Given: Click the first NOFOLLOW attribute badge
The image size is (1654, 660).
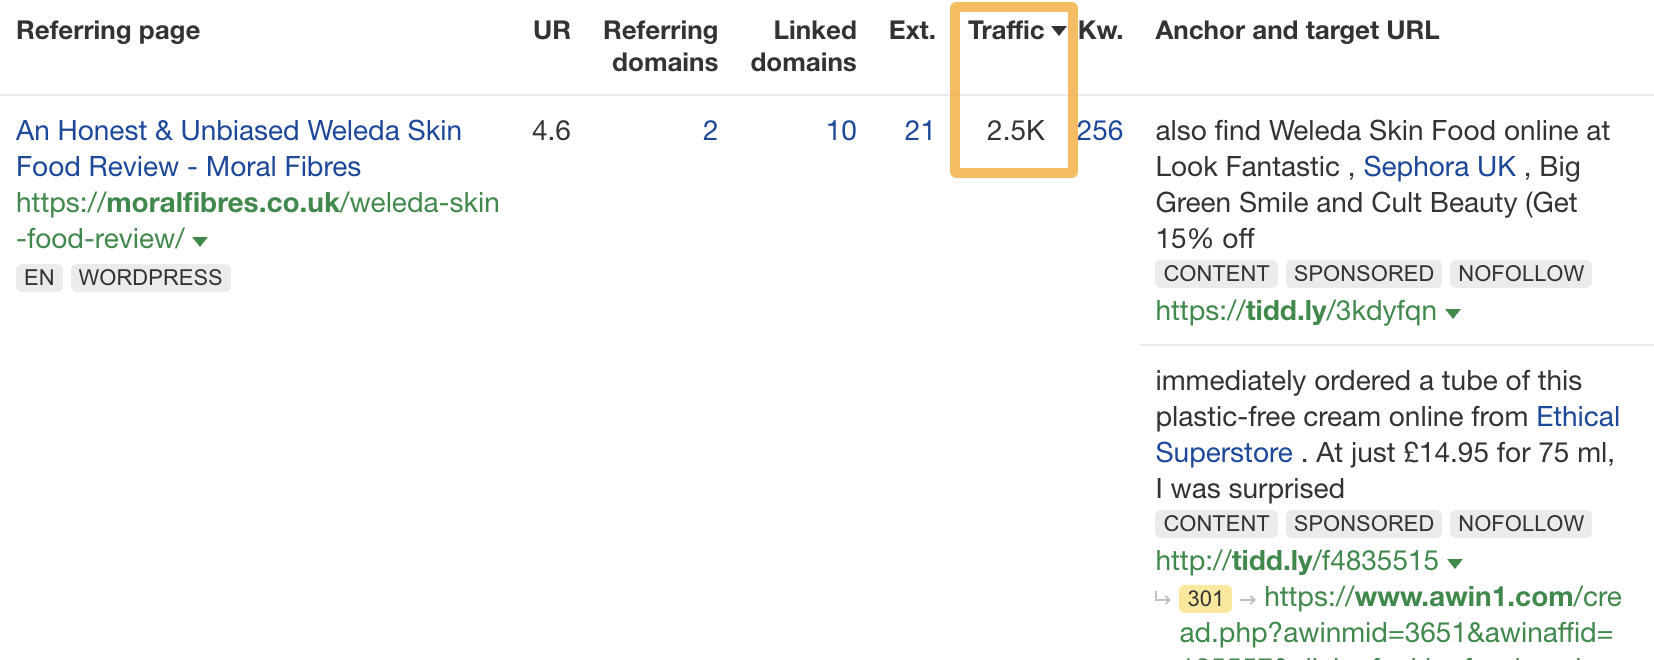Looking at the screenshot, I should click(x=1520, y=273).
